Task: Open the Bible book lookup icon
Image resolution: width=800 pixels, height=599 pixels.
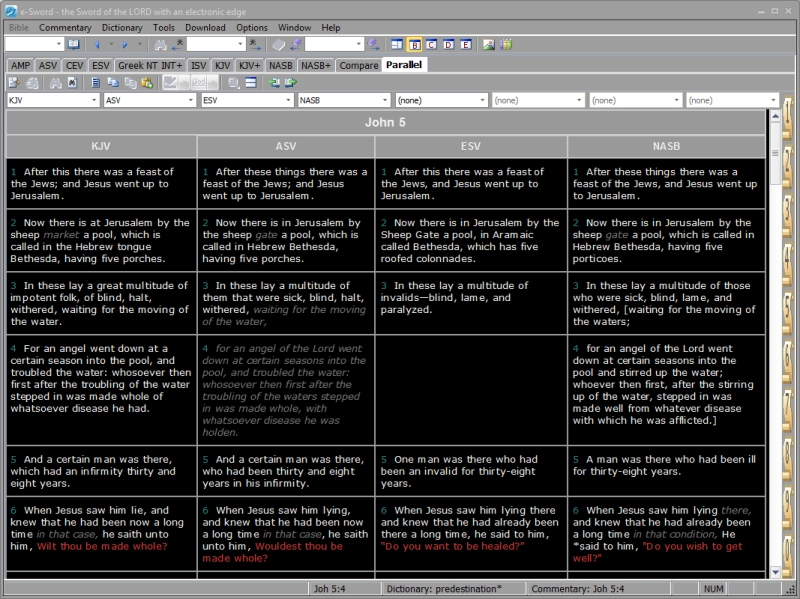Action: [73, 44]
